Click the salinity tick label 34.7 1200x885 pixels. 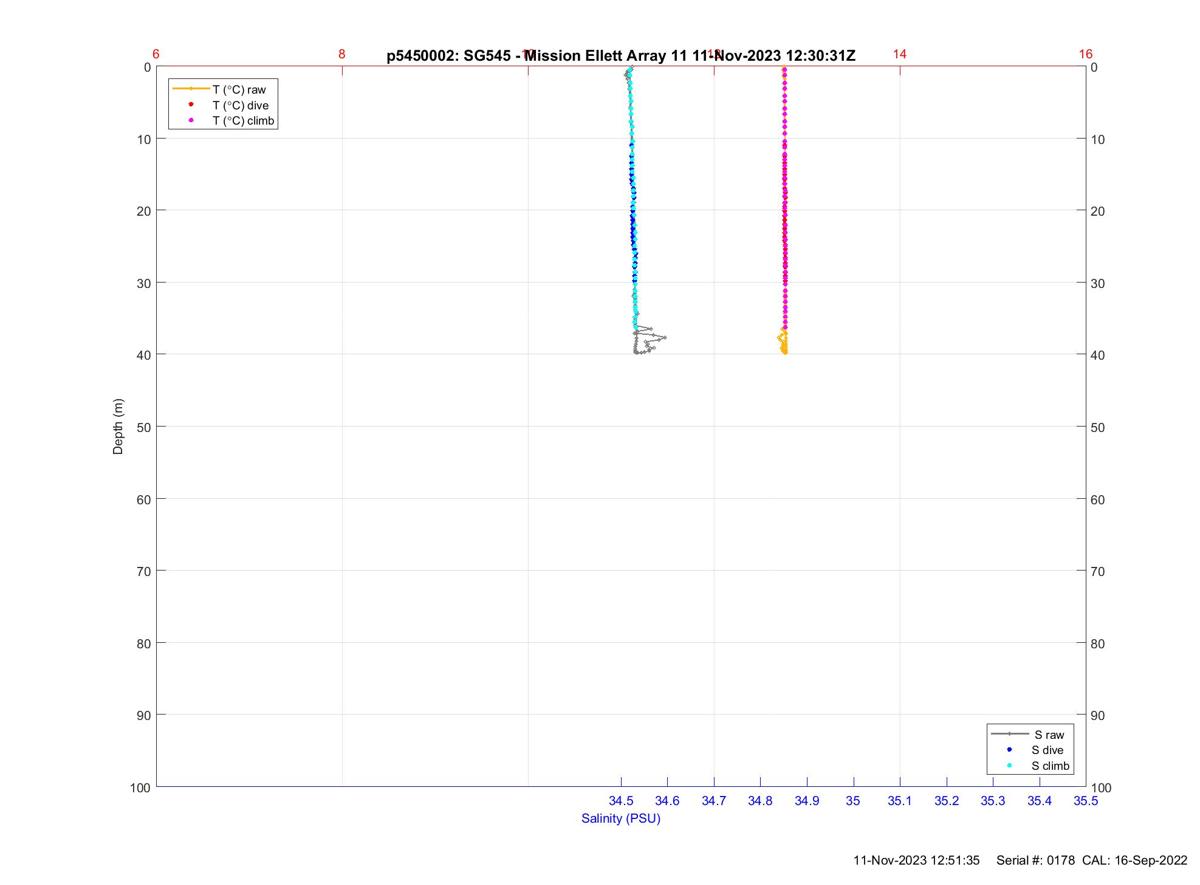tap(714, 801)
